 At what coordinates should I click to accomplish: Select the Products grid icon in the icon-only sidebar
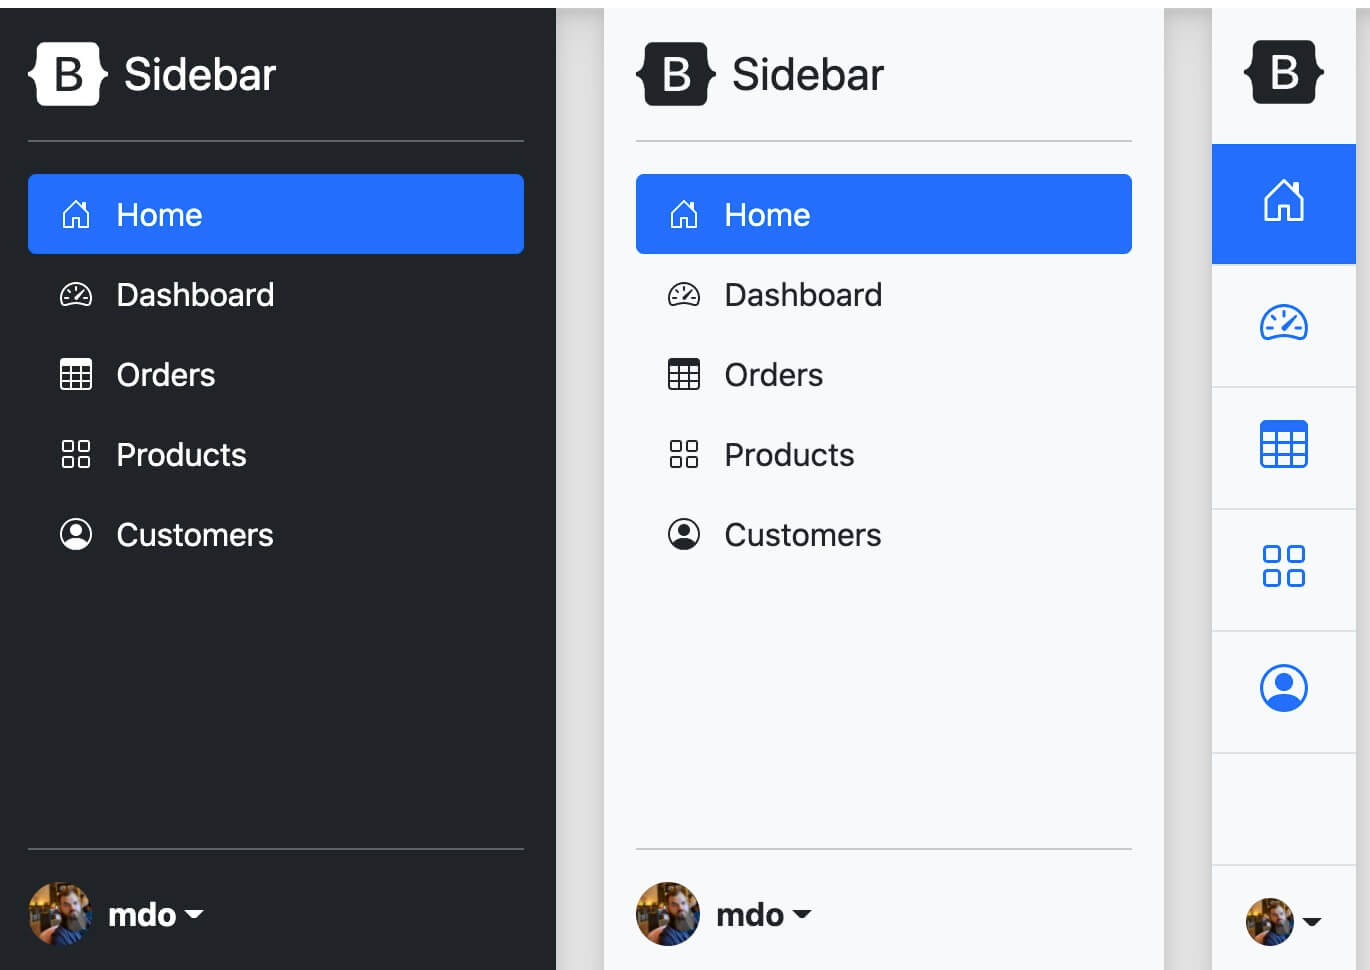click(x=1284, y=567)
